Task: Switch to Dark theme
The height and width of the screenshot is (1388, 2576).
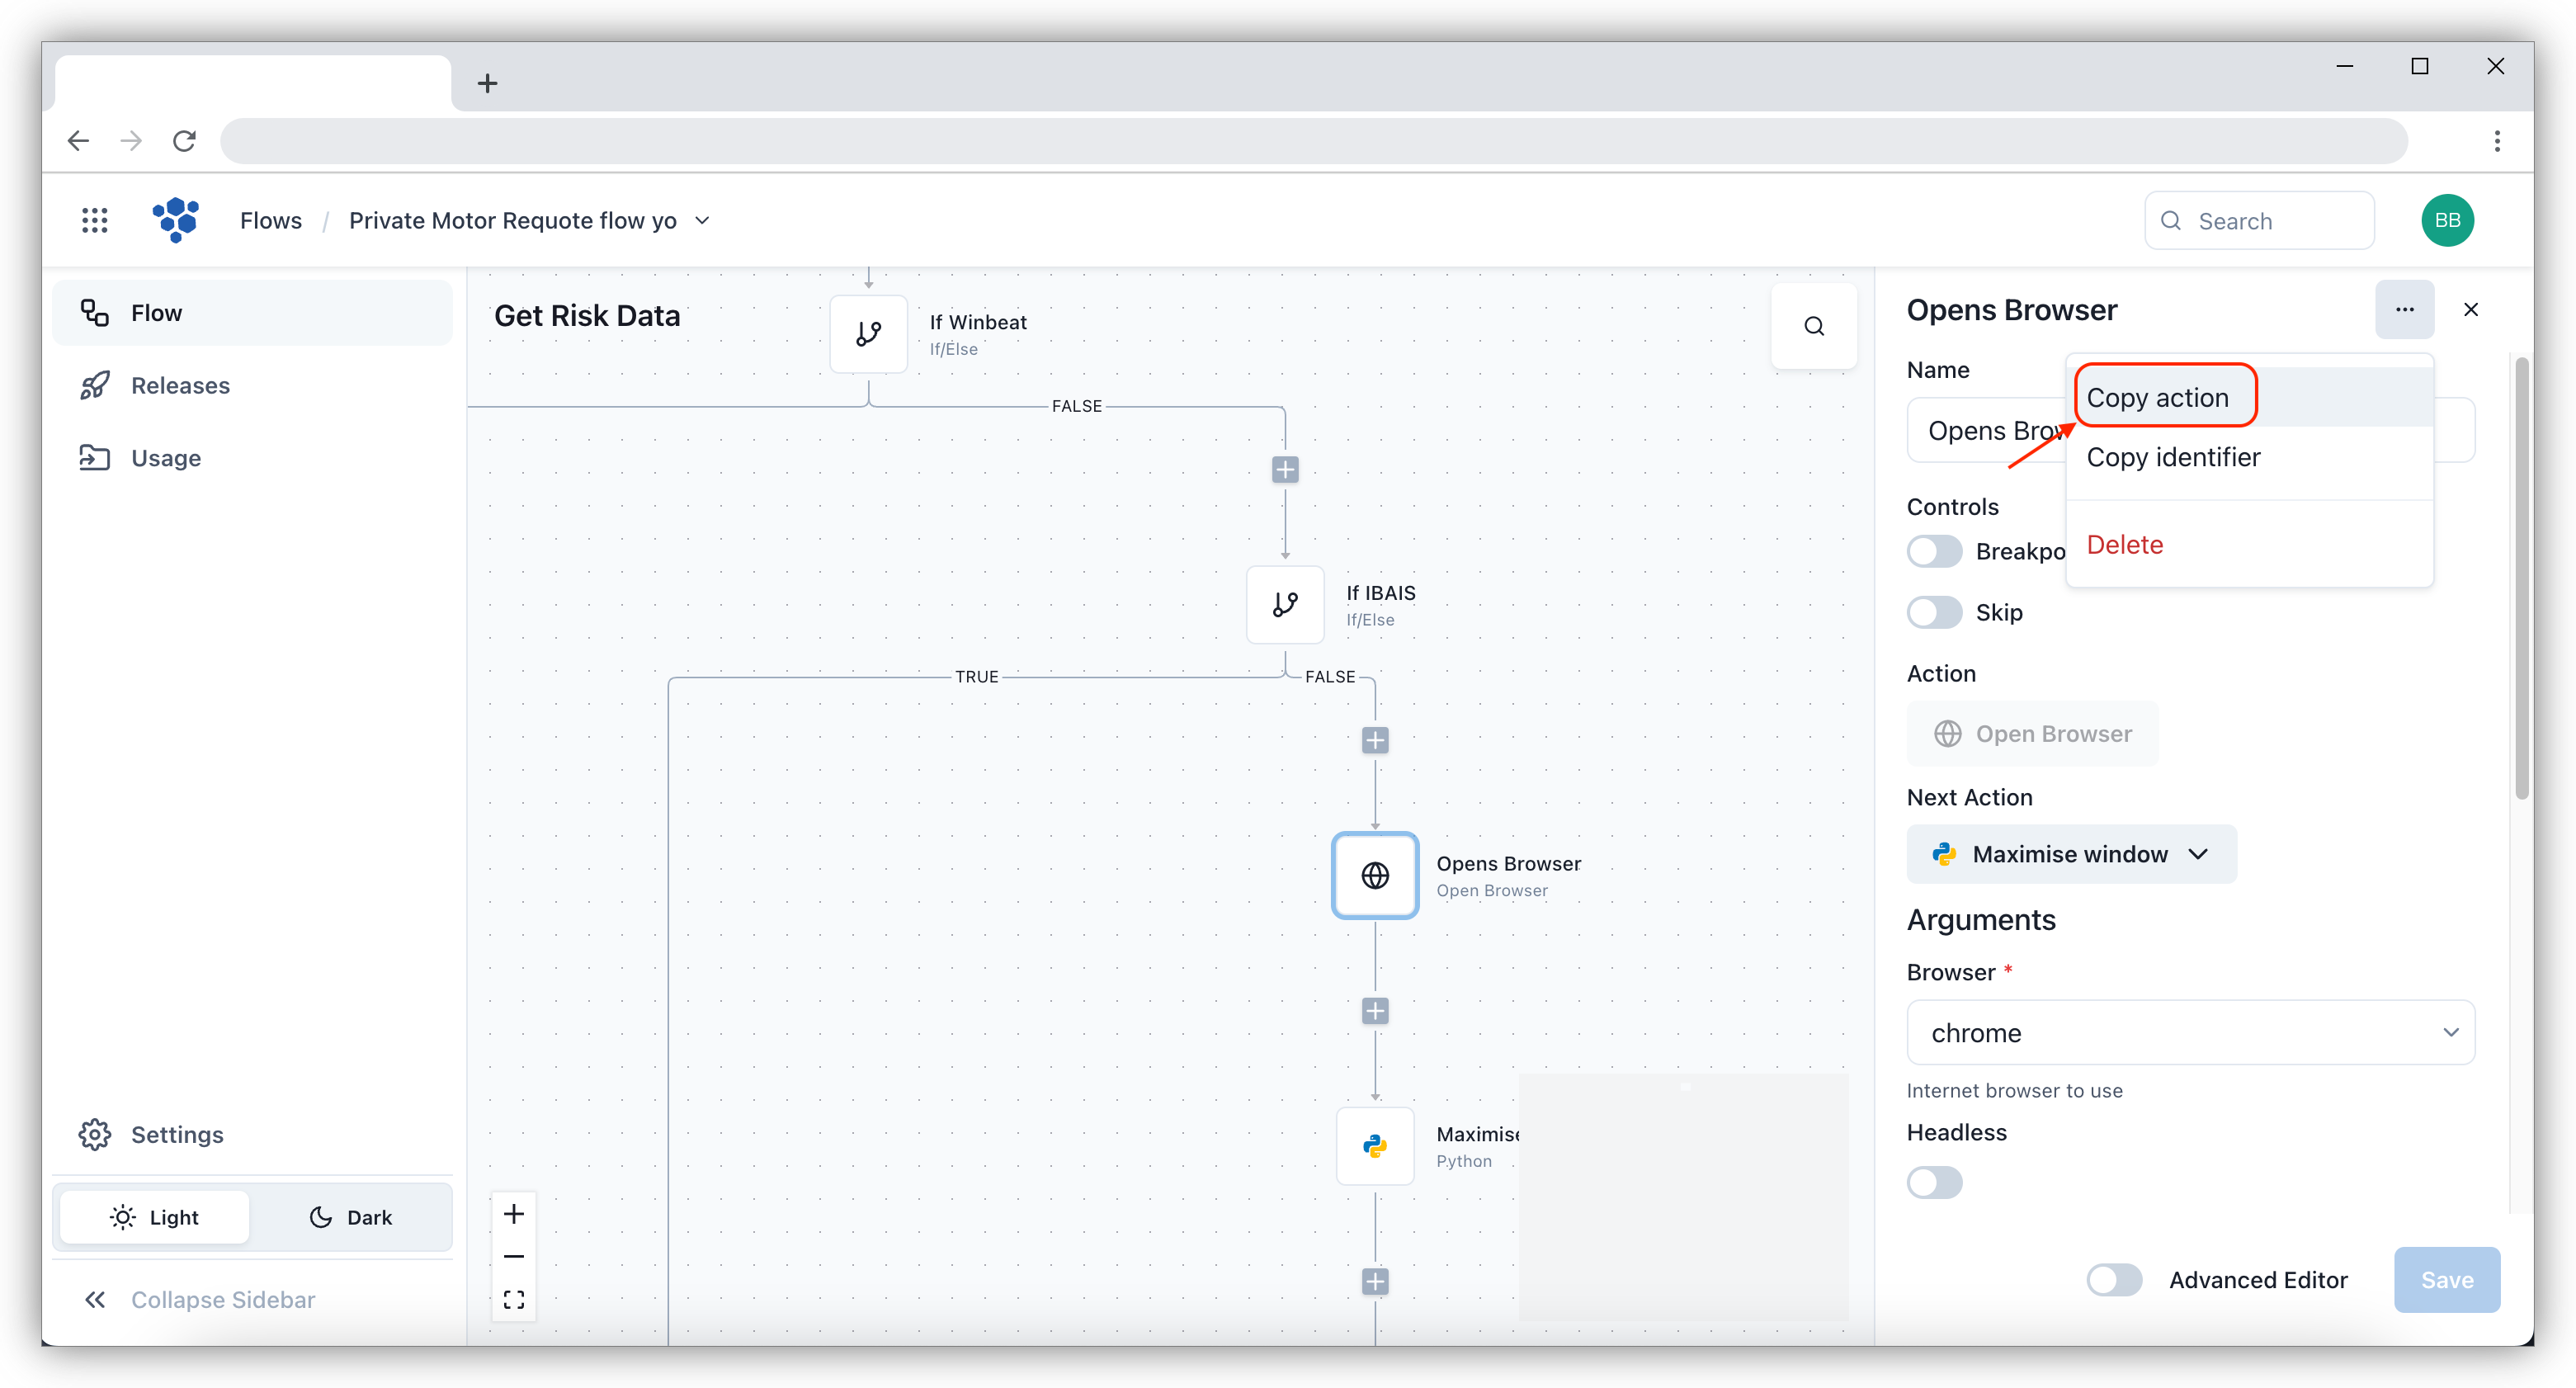Action: click(x=350, y=1217)
